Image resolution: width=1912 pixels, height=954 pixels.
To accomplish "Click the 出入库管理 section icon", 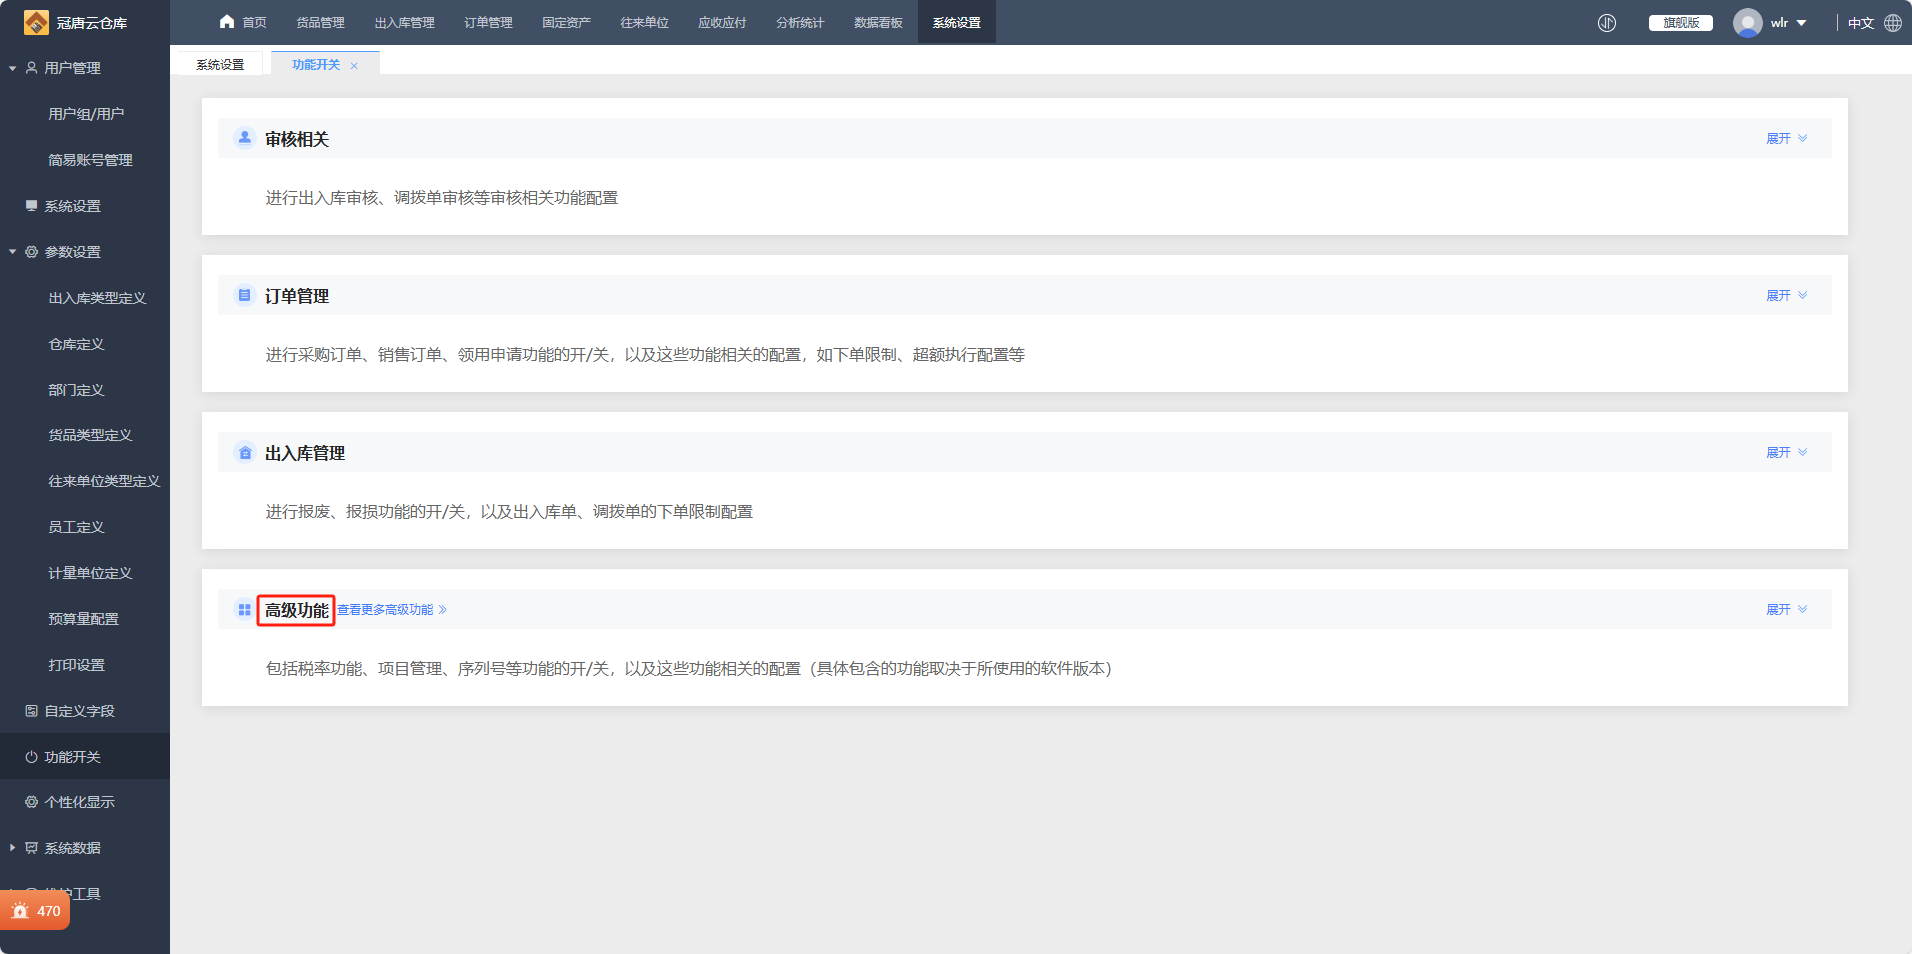I will pos(245,452).
